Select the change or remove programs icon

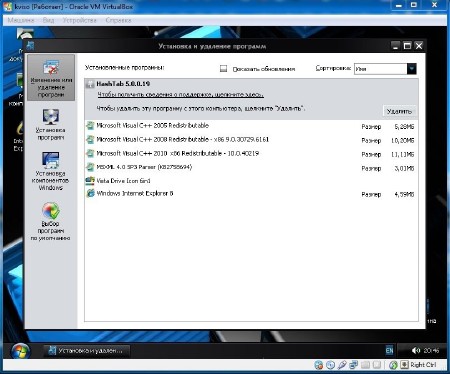(x=51, y=68)
